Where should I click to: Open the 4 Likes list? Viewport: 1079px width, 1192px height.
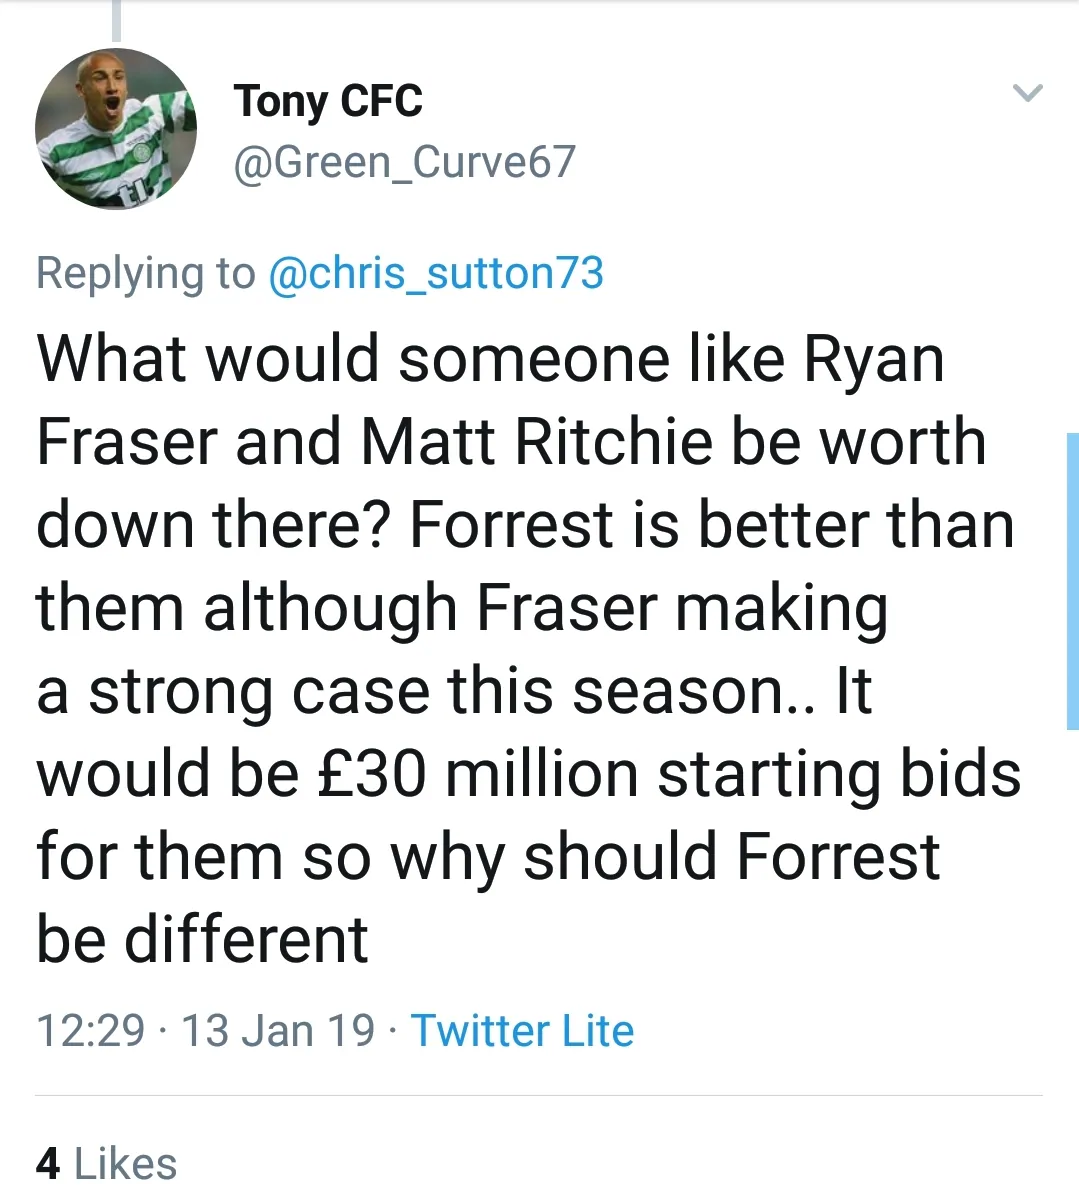coord(107,1163)
